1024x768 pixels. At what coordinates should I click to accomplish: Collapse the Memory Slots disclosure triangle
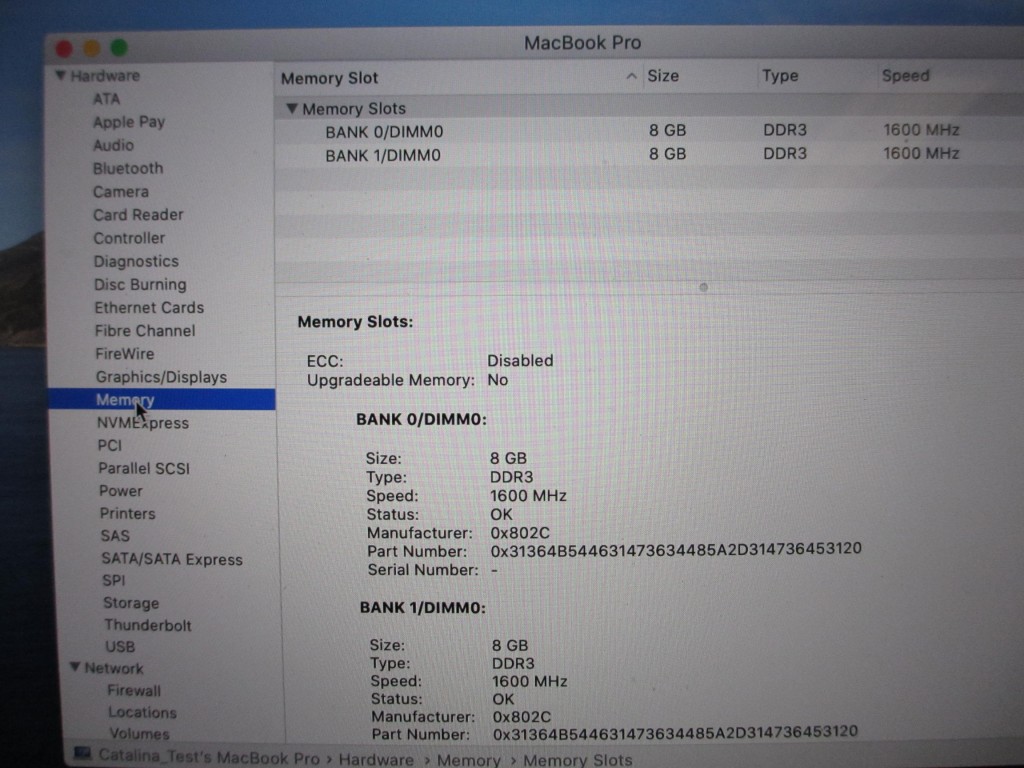(292, 108)
